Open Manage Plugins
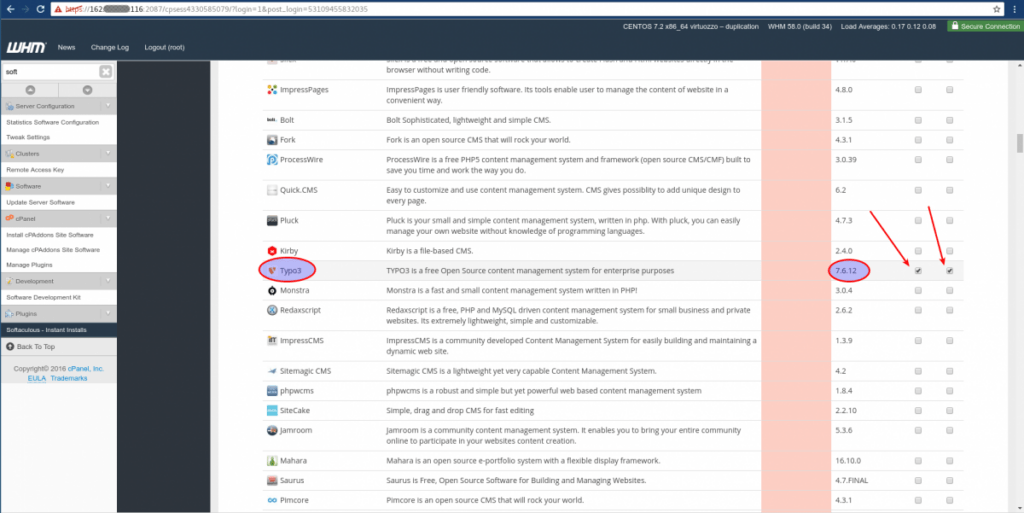The width and height of the screenshot is (1024, 513). [x=29, y=265]
